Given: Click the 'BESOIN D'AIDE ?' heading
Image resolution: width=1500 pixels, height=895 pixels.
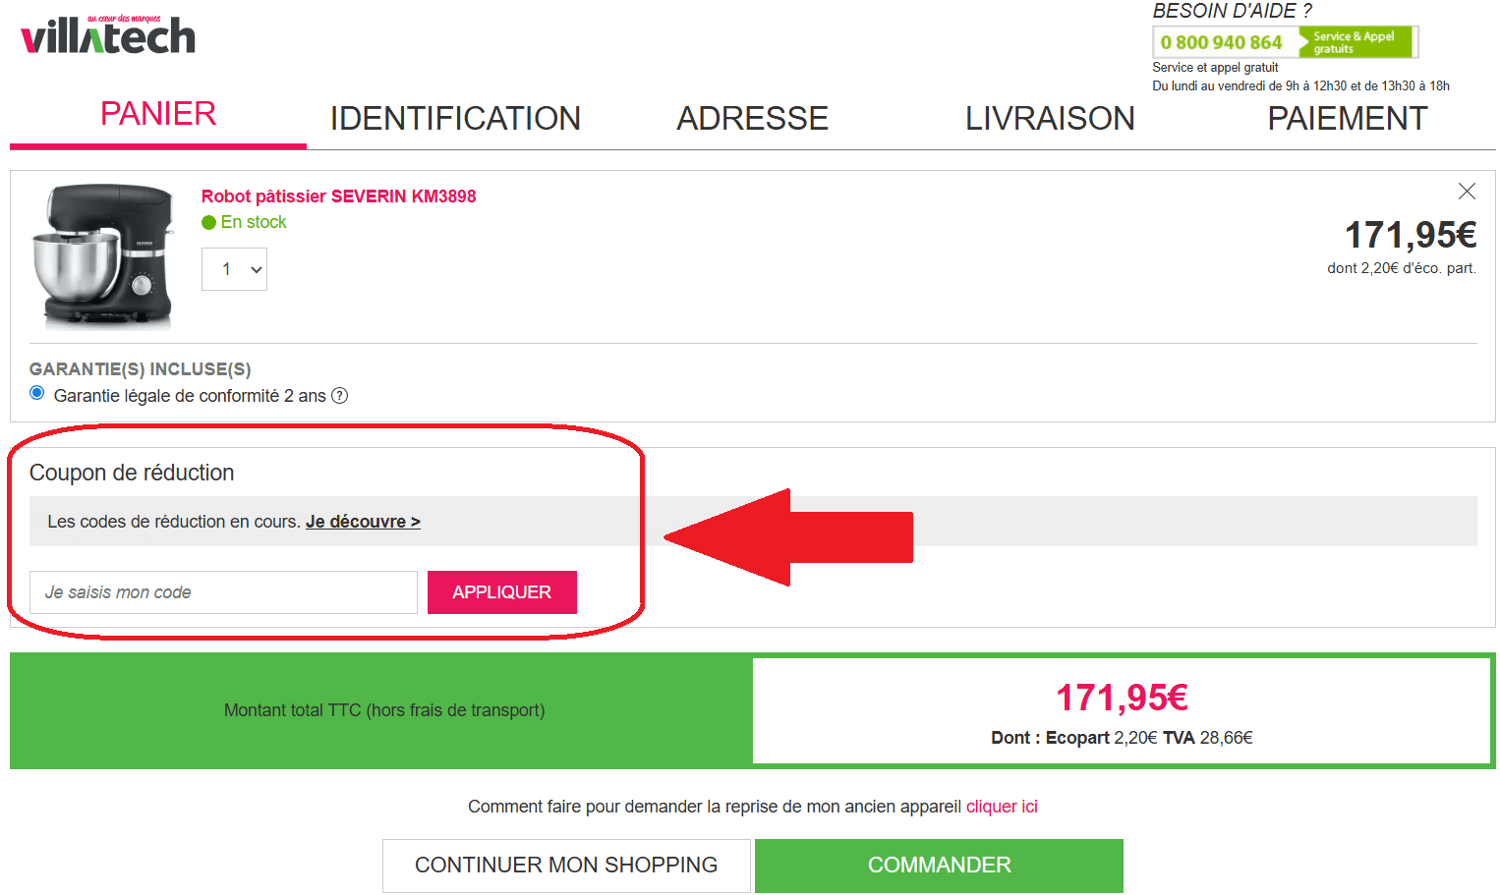Looking at the screenshot, I should click(1232, 11).
